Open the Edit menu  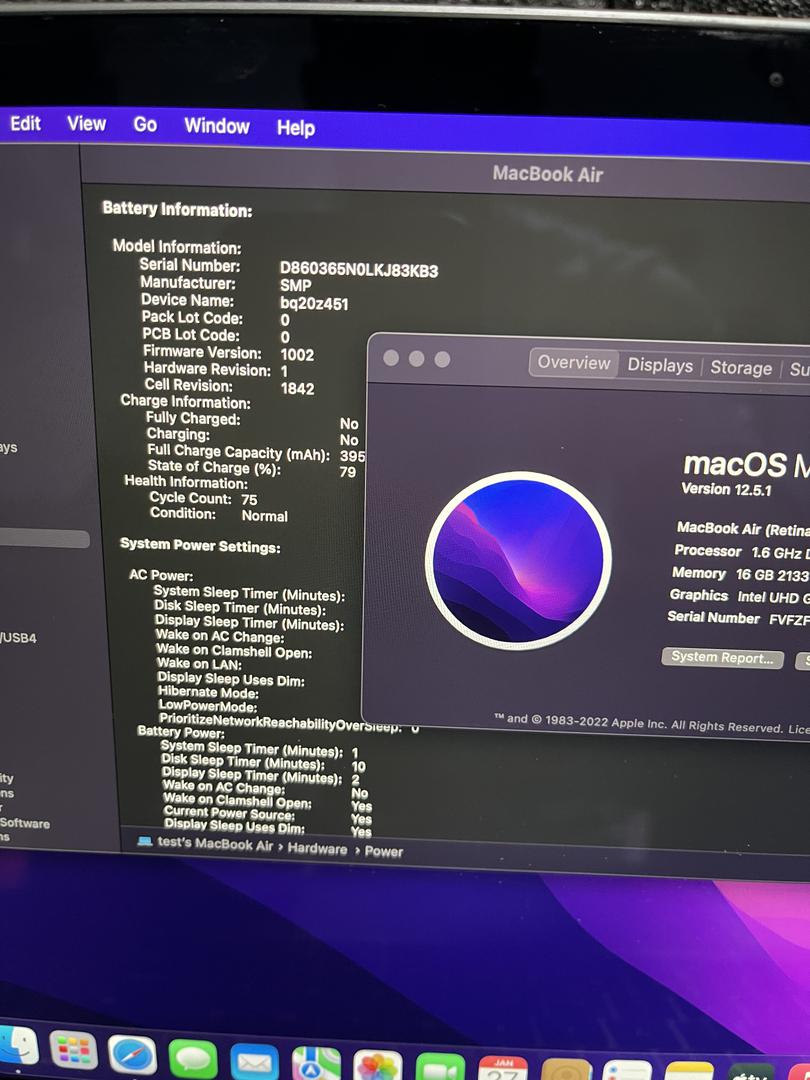coord(25,123)
